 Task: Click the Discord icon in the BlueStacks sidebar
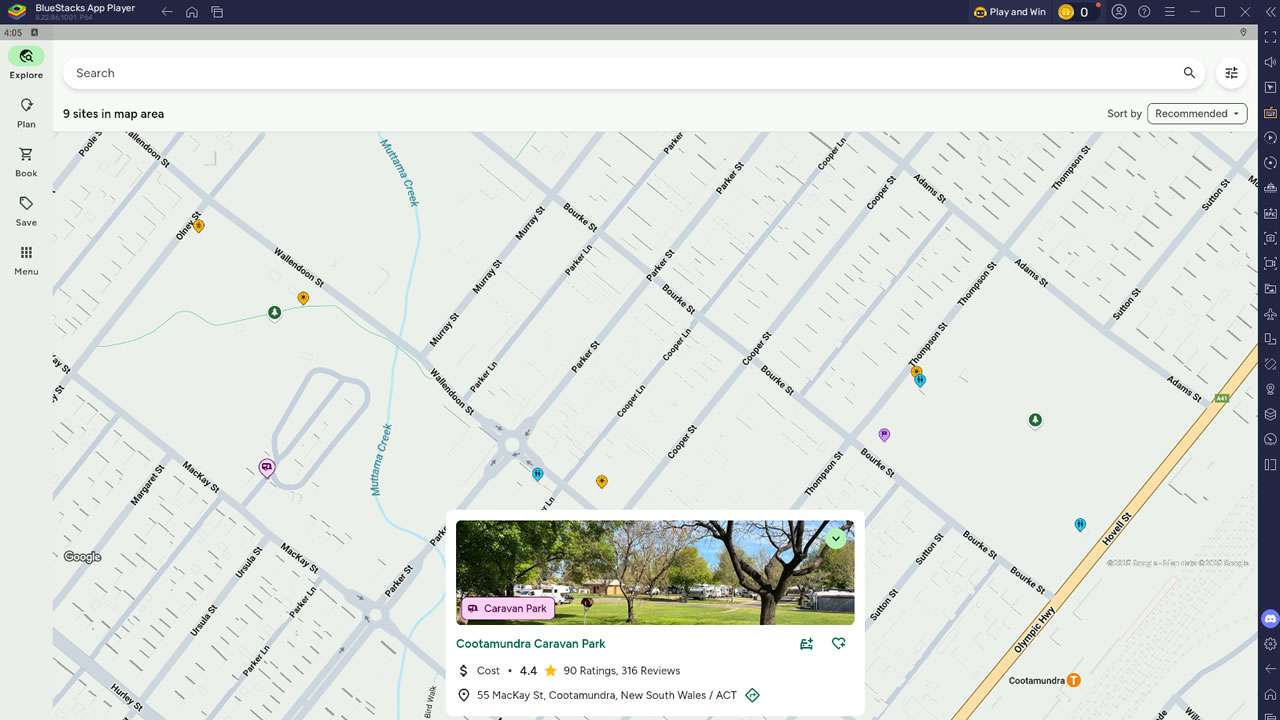click(x=1268, y=618)
